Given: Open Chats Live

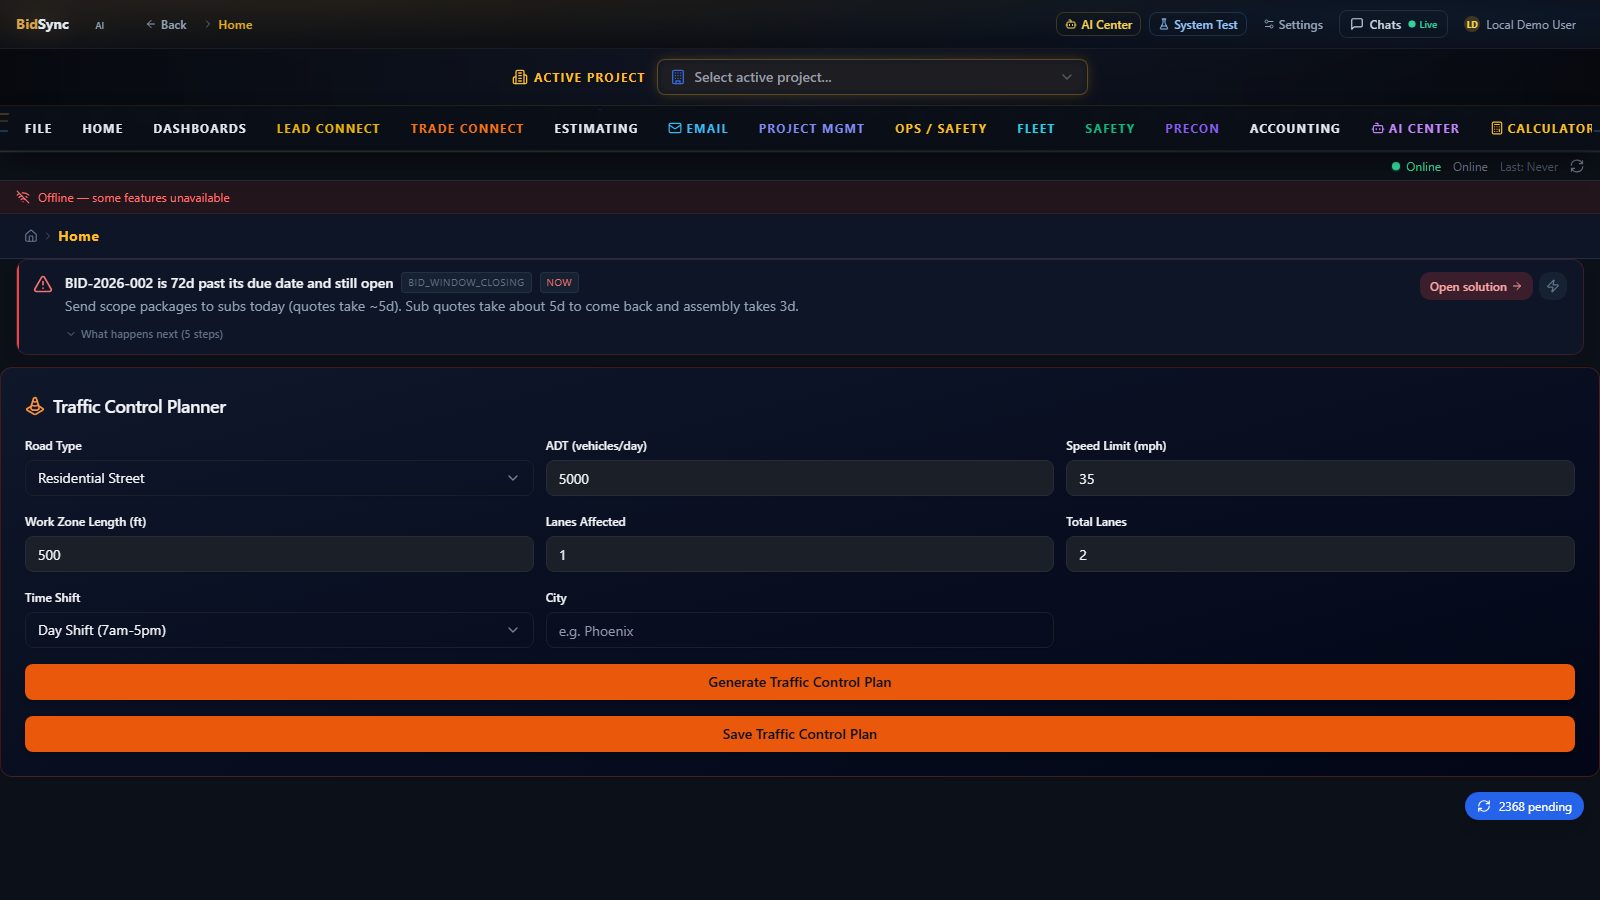Looking at the screenshot, I should [x=1393, y=24].
